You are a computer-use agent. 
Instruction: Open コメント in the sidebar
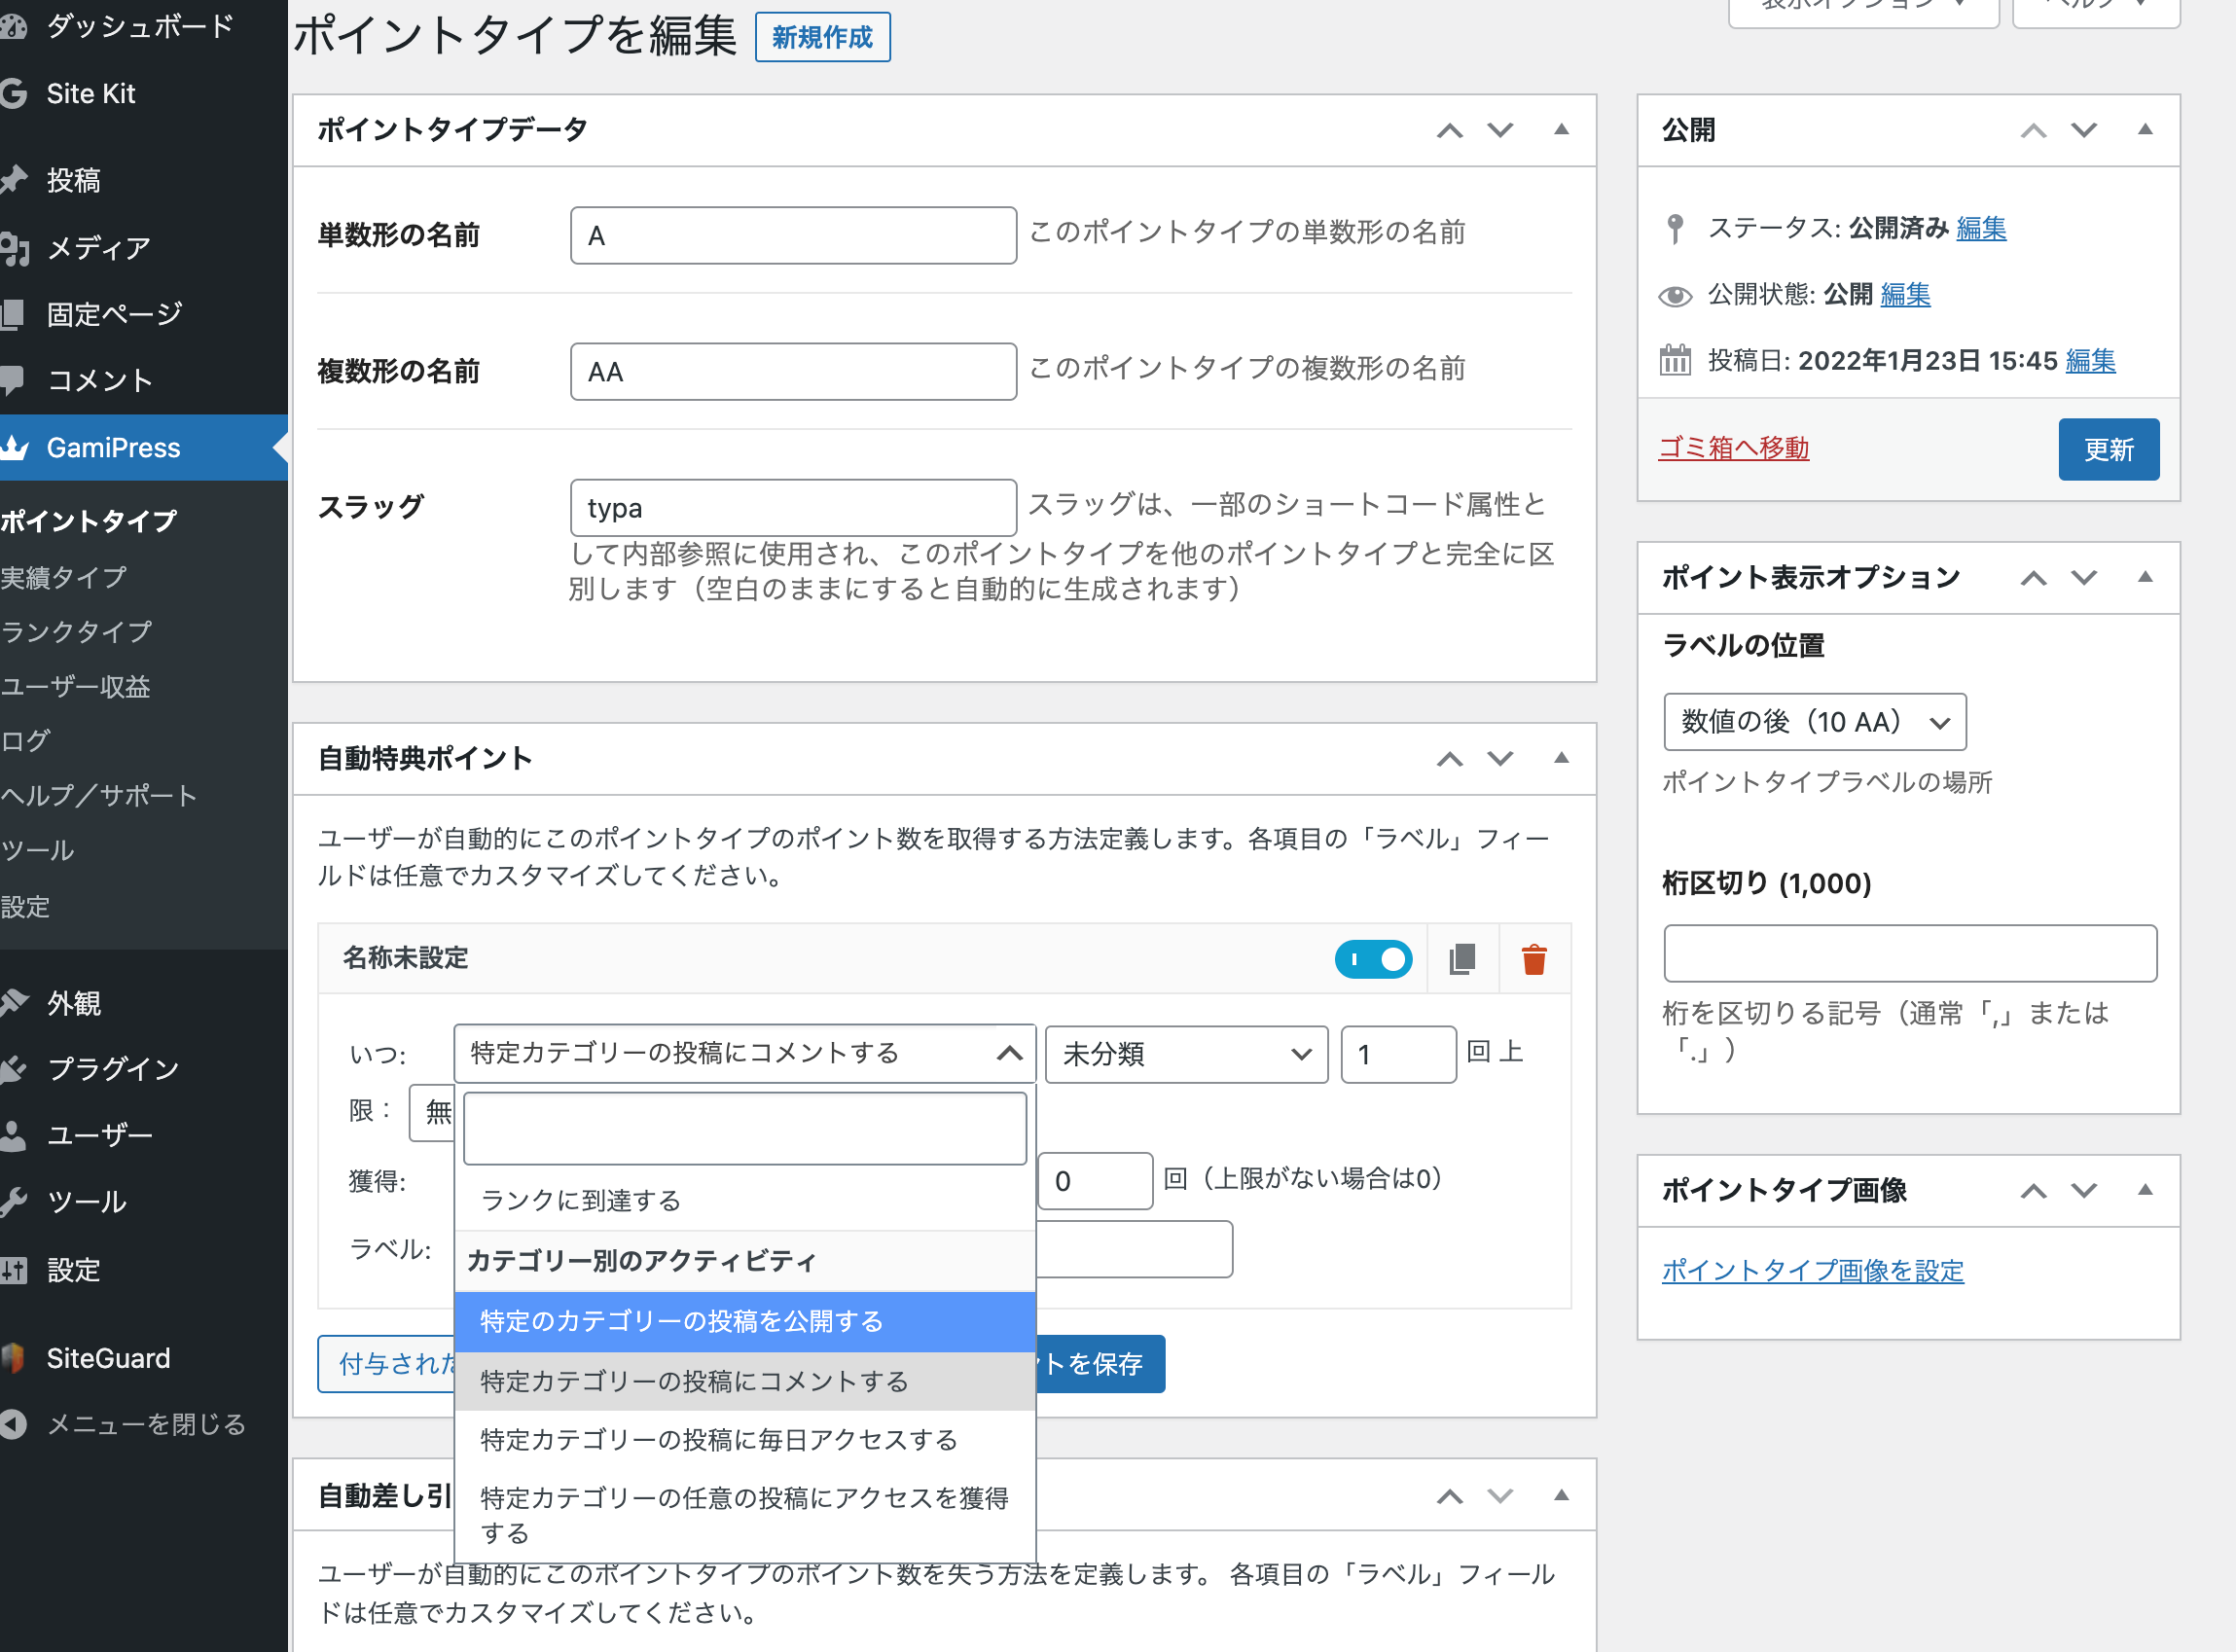99,381
